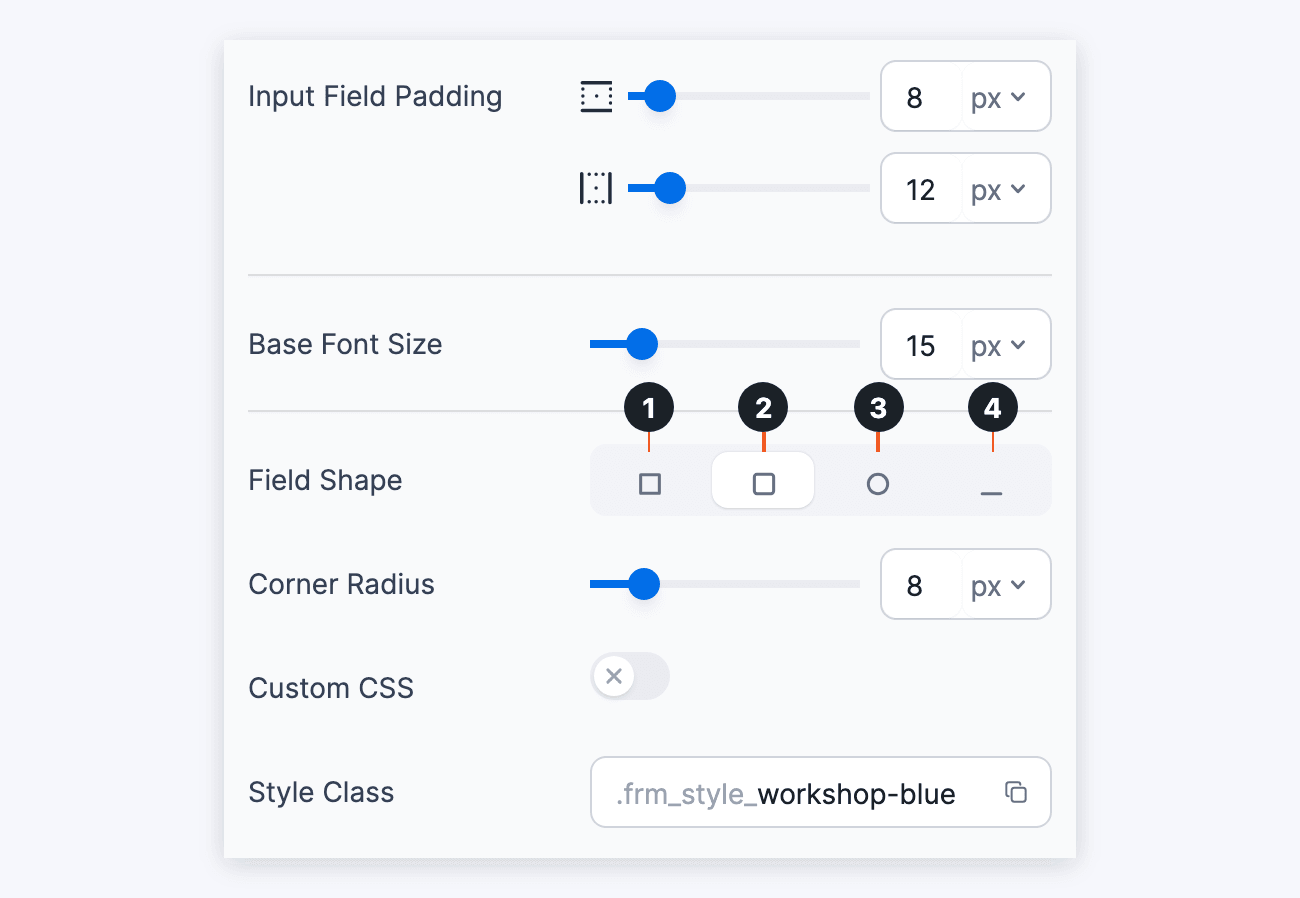Click the Style Class text field

tap(821, 792)
